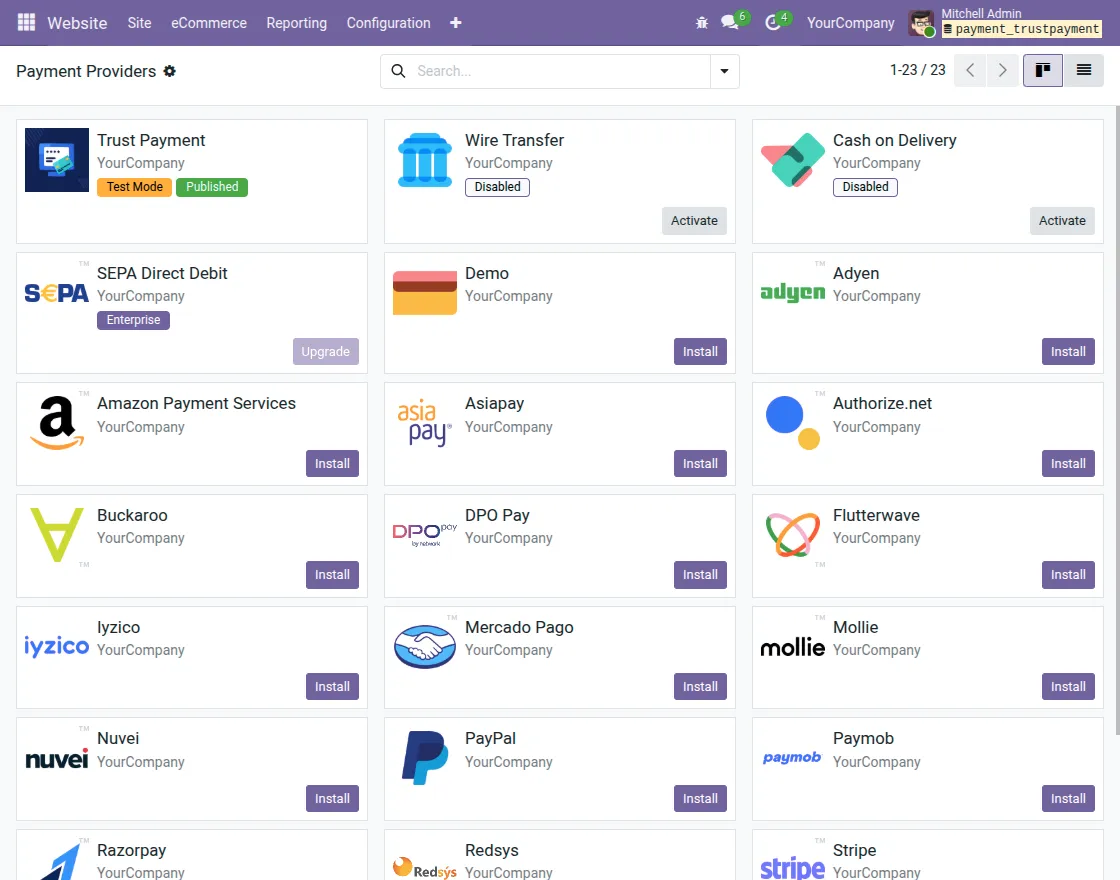Click the gear icon beside Payment Providers title

coord(170,71)
